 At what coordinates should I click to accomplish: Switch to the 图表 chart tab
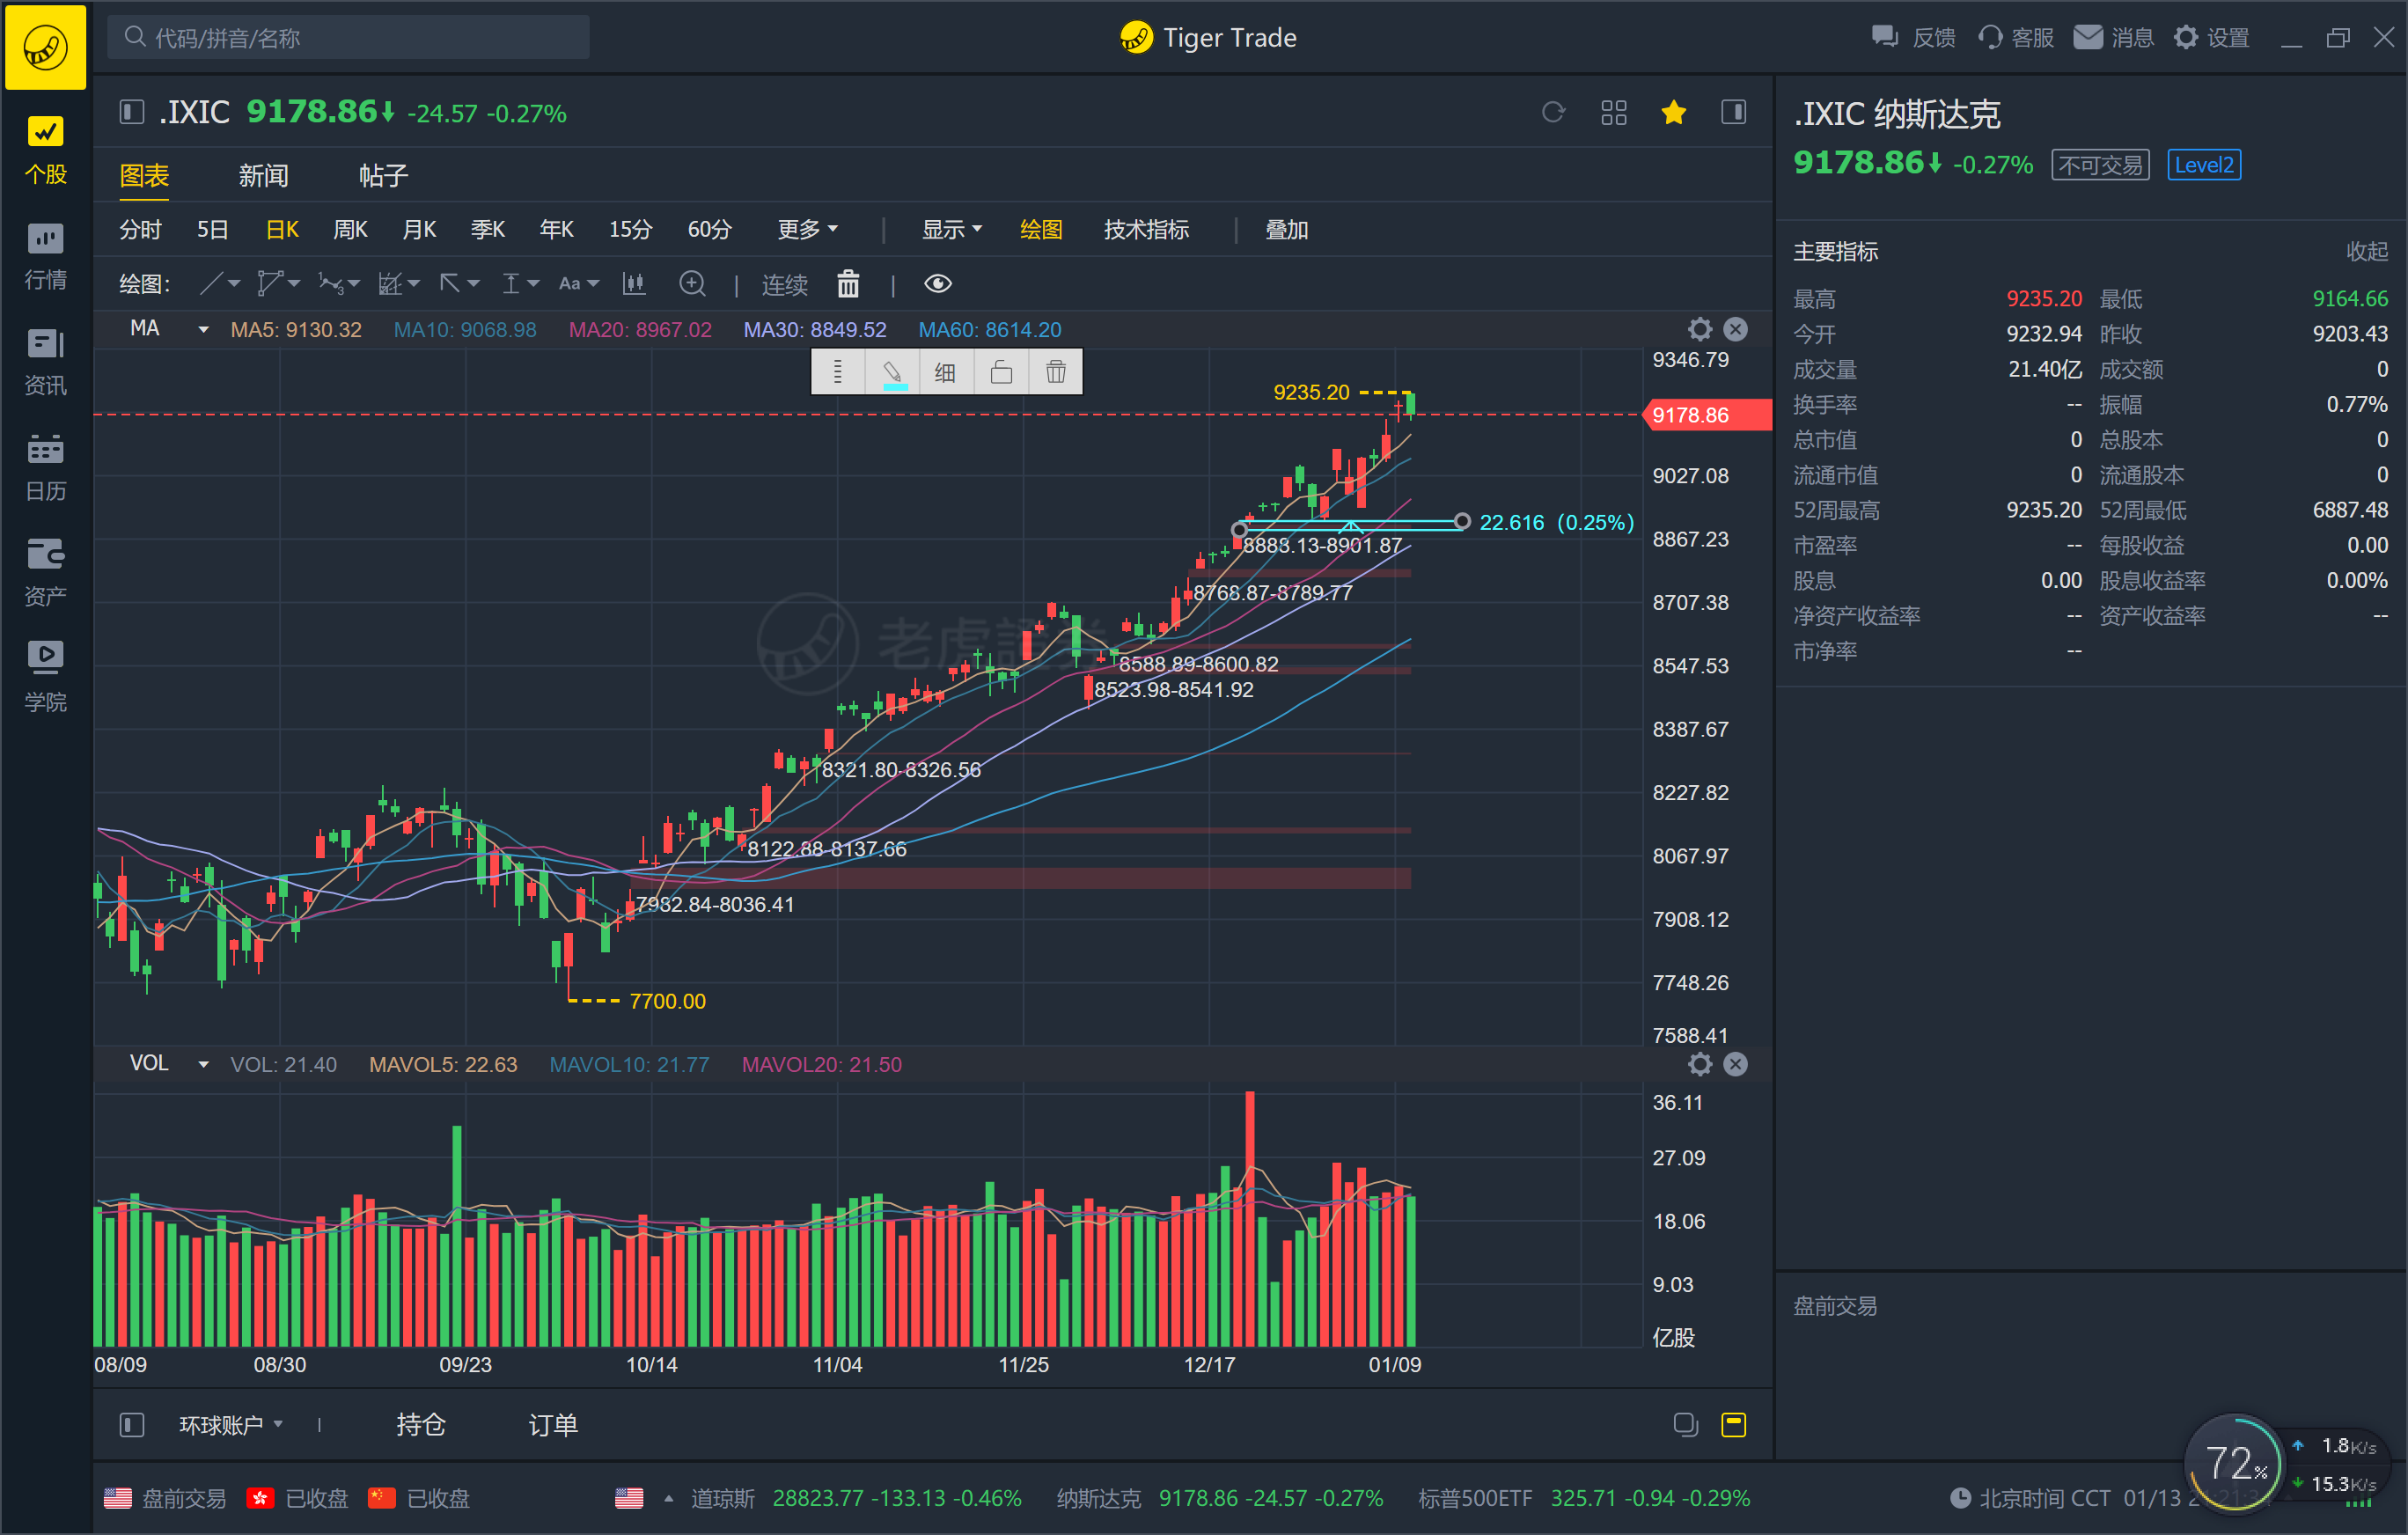coord(144,176)
